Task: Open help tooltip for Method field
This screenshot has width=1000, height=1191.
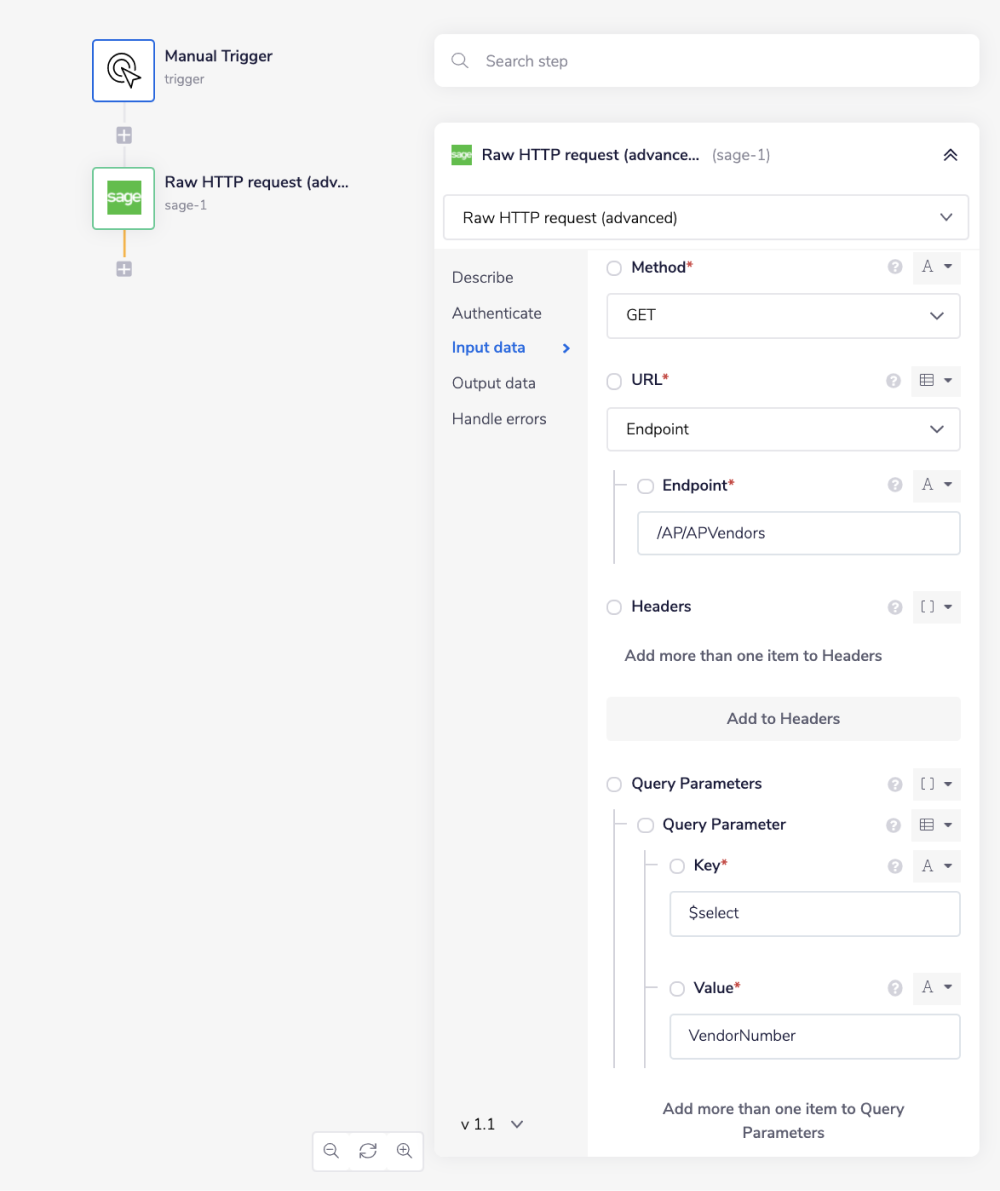Action: [895, 268]
